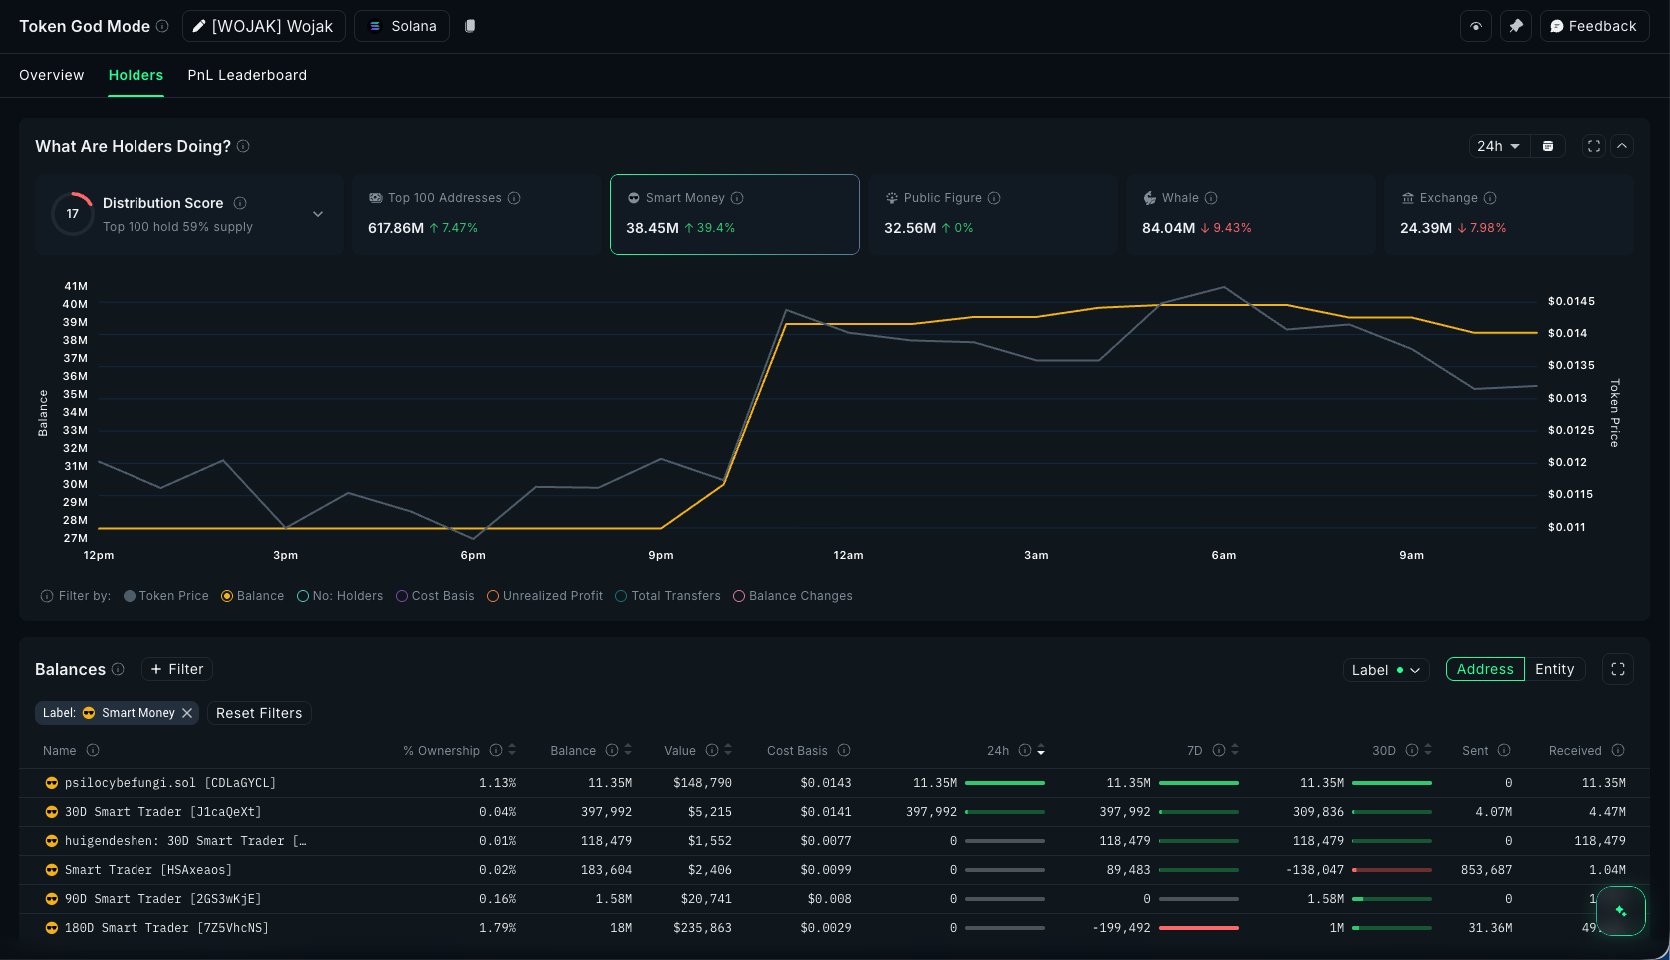Open the calendar icon next to 24h
This screenshot has width=1670, height=960.
pyautogui.click(x=1548, y=146)
